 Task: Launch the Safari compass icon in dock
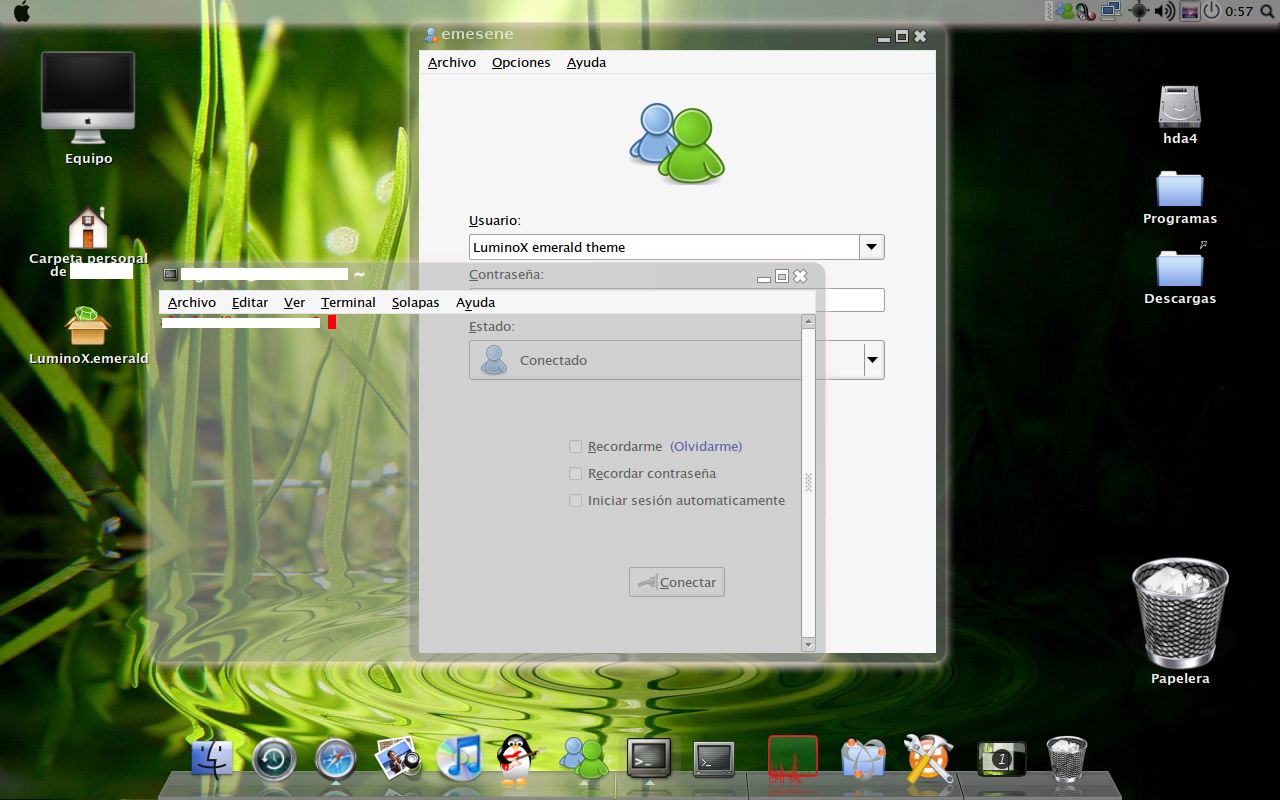[x=336, y=759]
